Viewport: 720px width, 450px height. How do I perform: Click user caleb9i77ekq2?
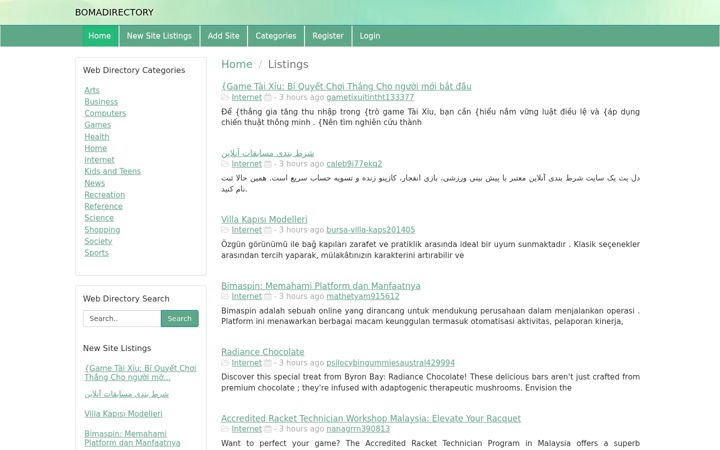coord(354,163)
